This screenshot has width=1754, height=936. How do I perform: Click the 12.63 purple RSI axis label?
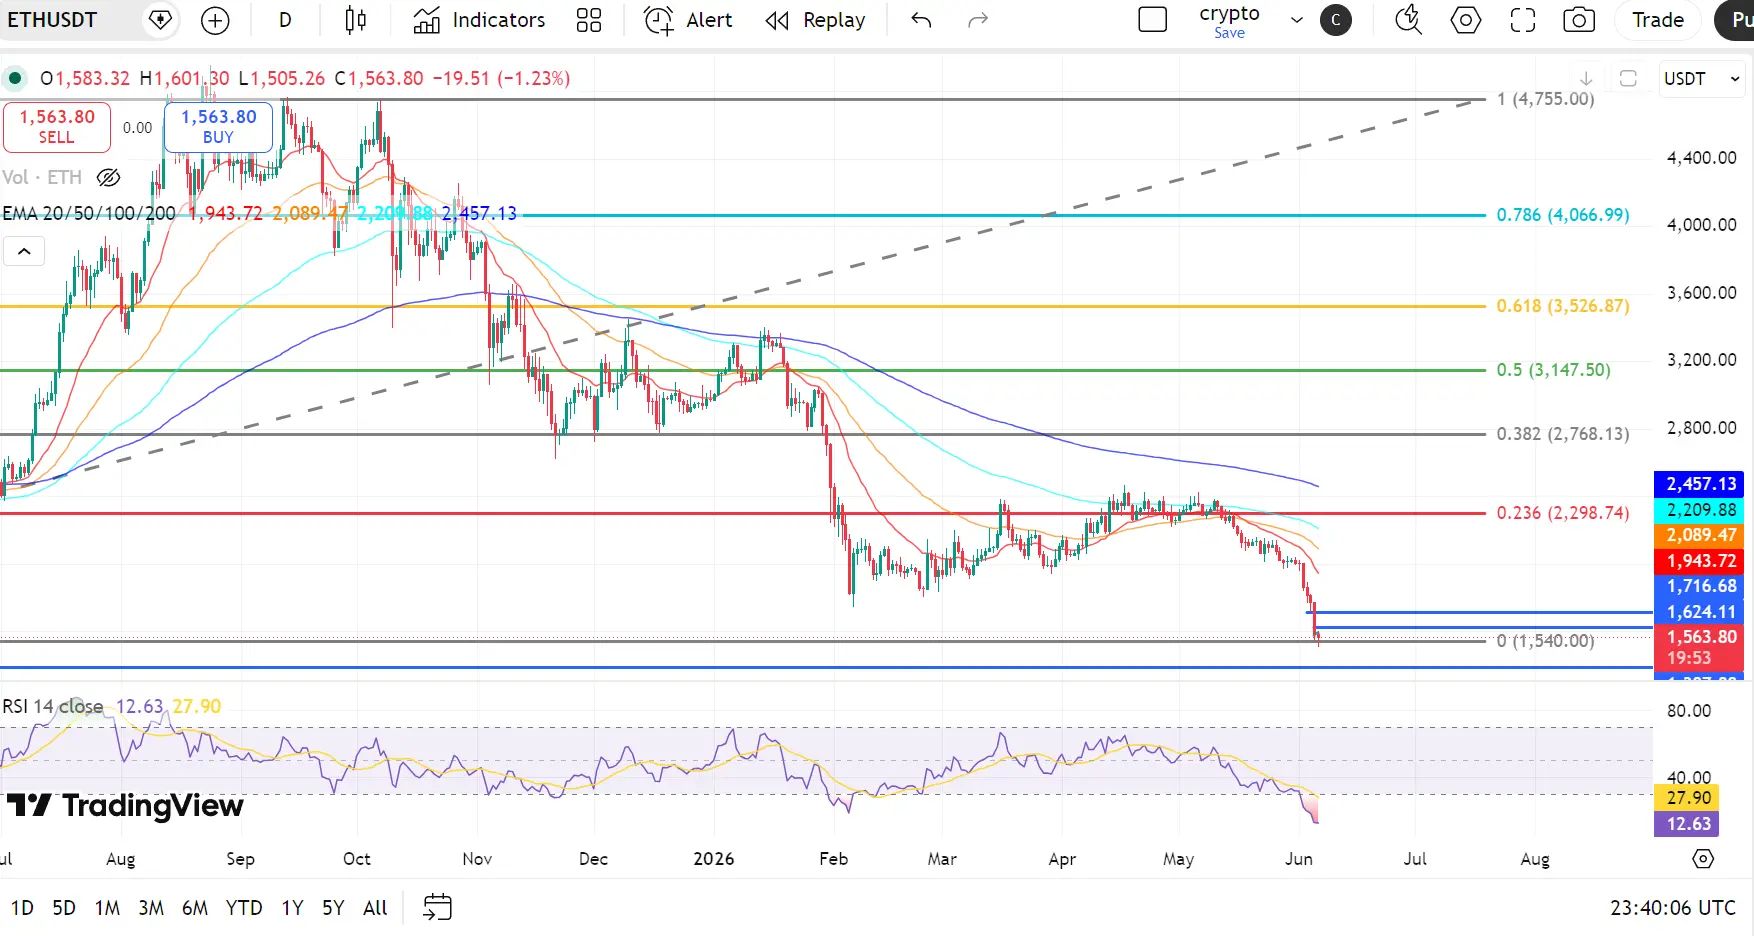tap(1688, 824)
